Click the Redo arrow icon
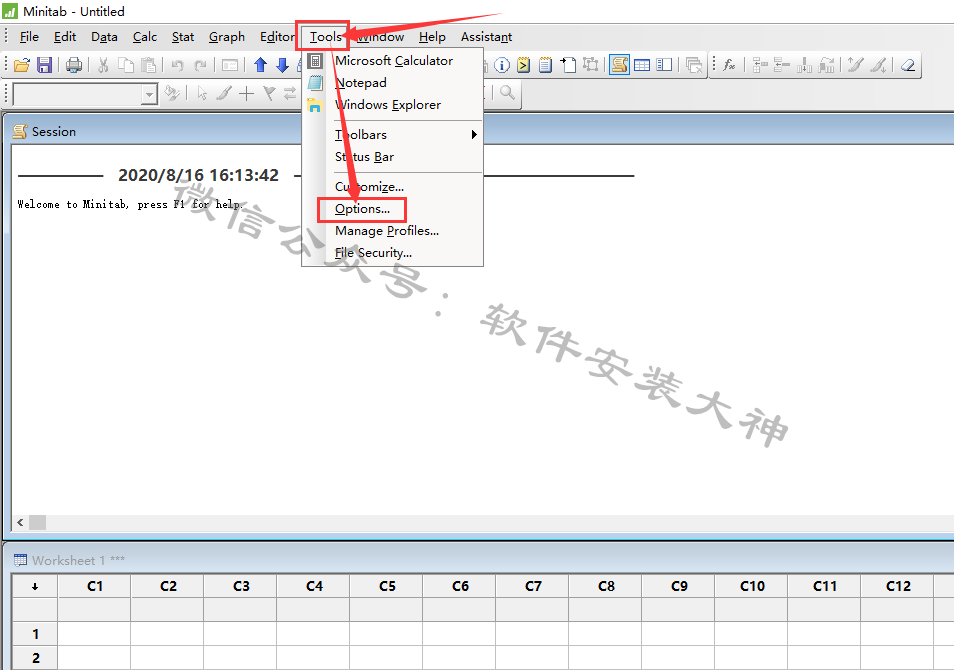 coord(200,65)
